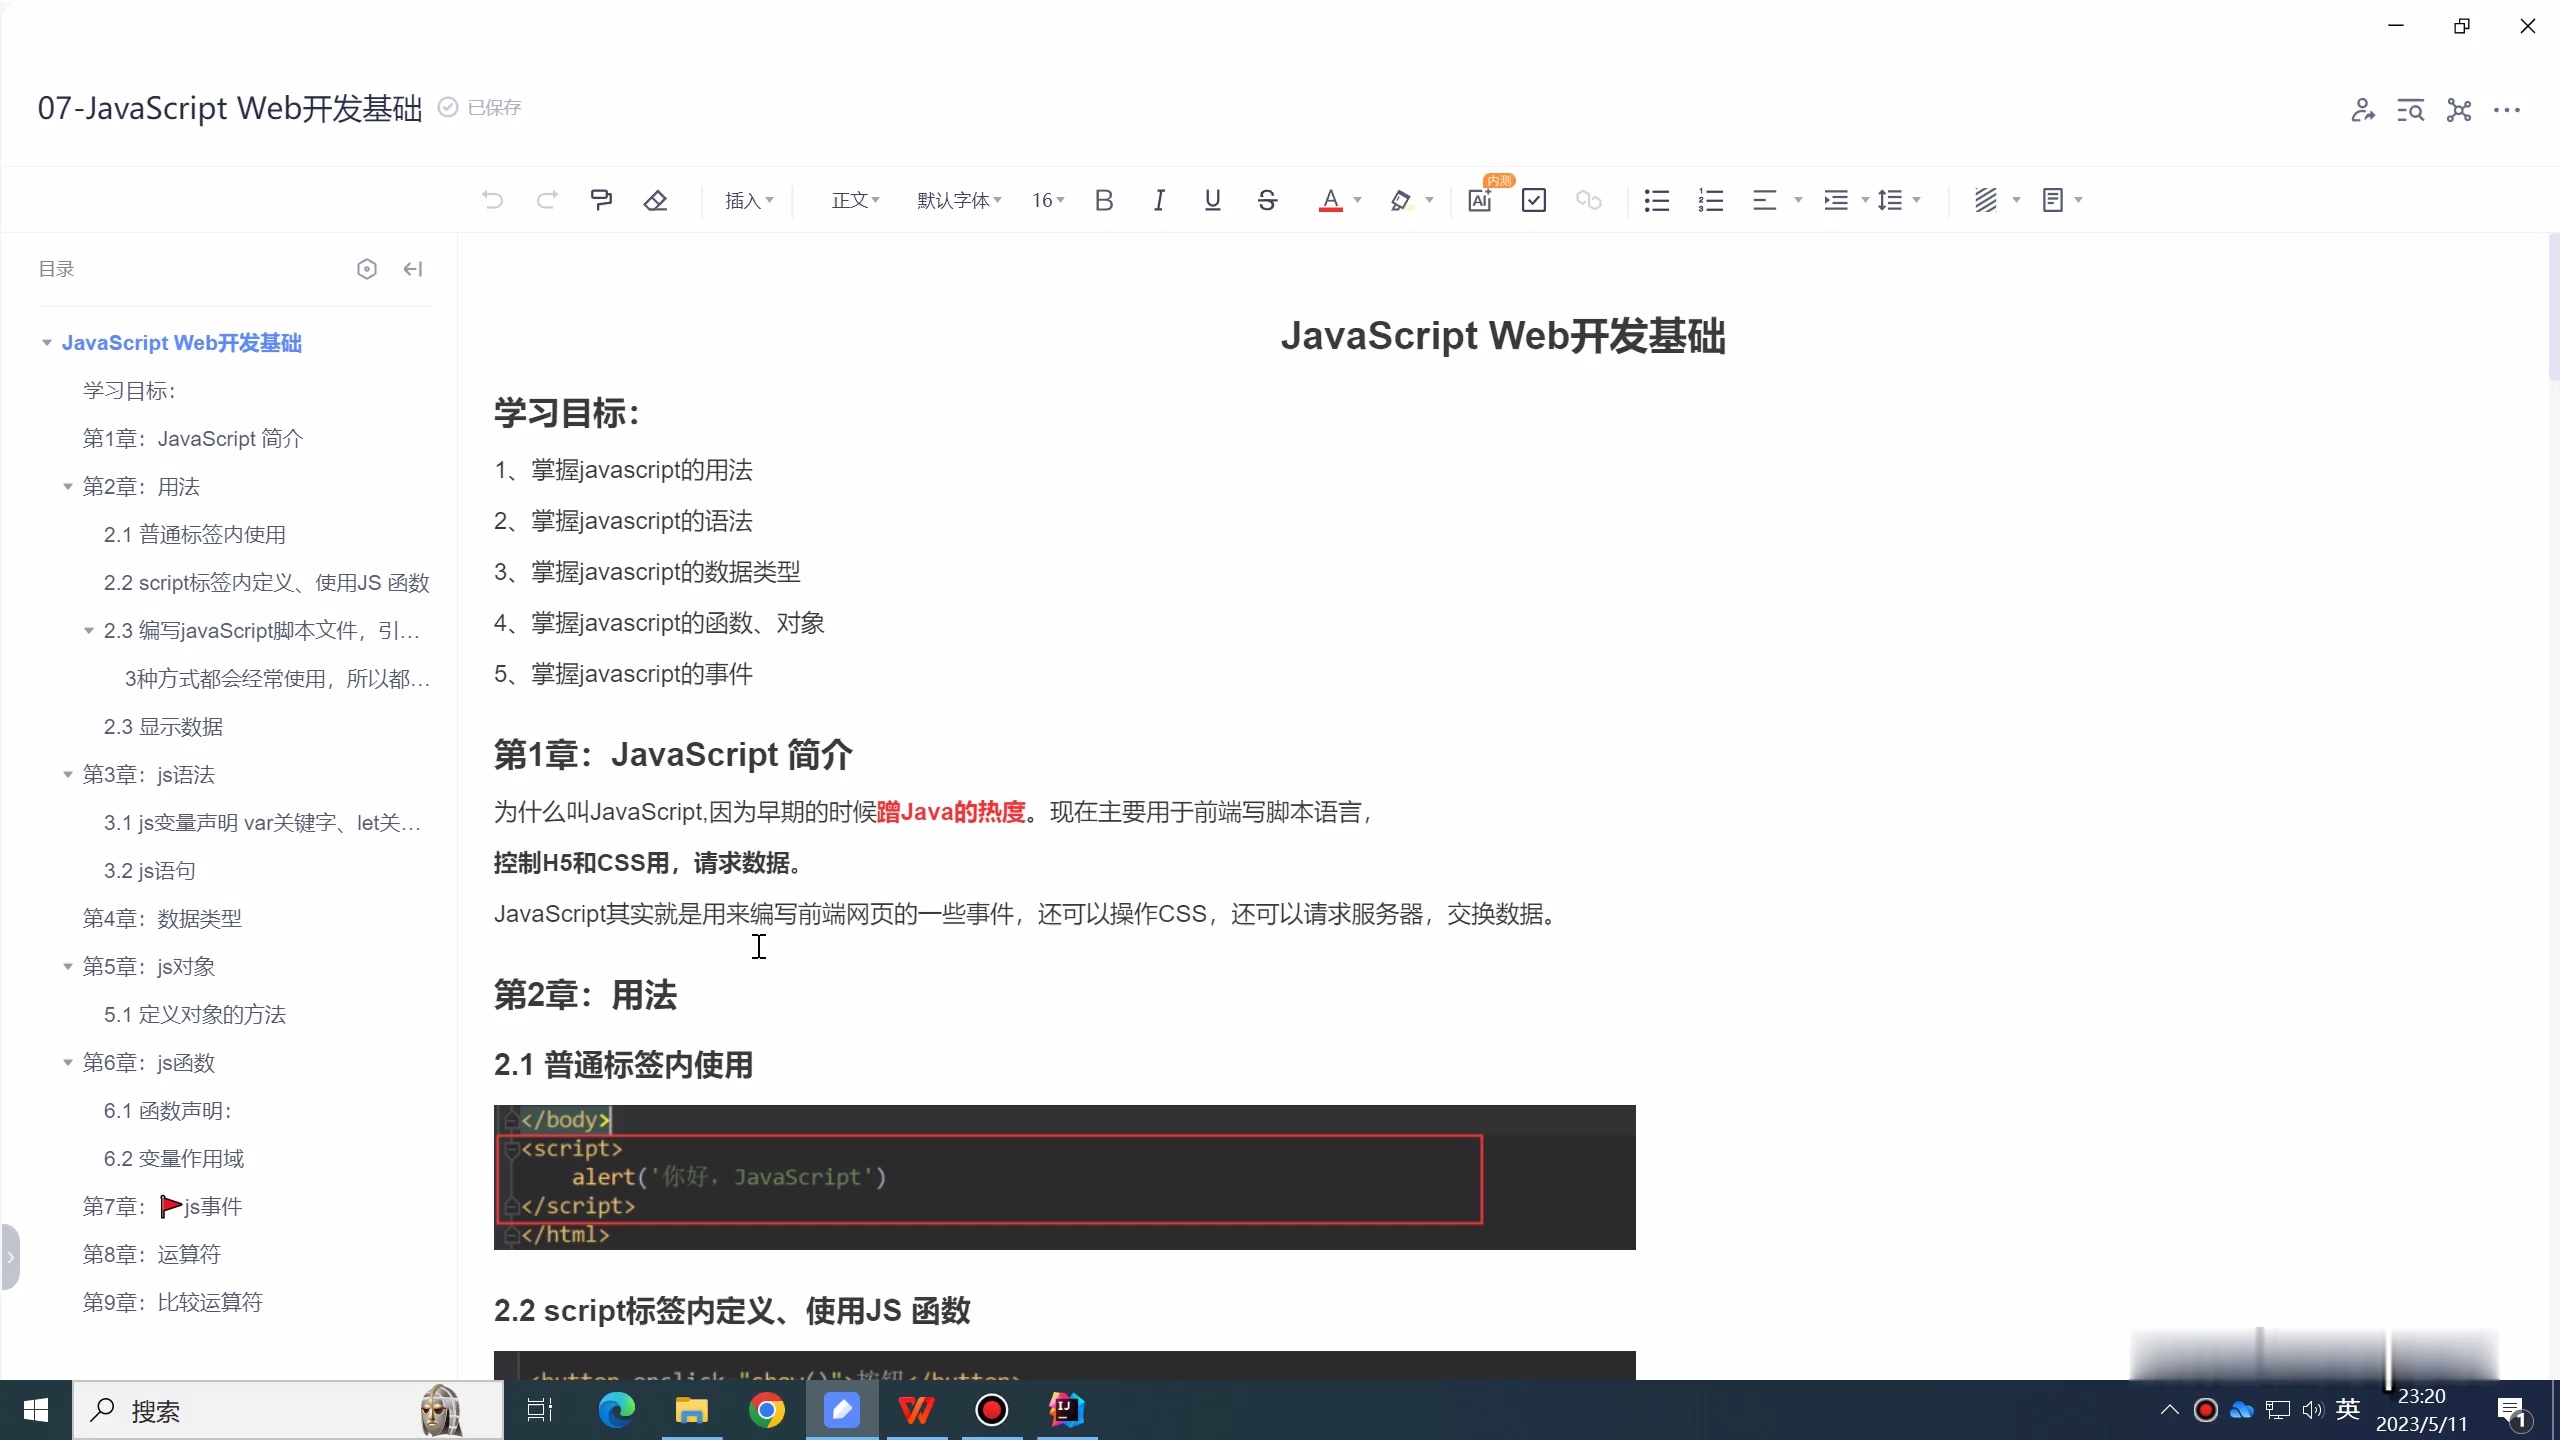Toggle underline formatting

click(1211, 200)
